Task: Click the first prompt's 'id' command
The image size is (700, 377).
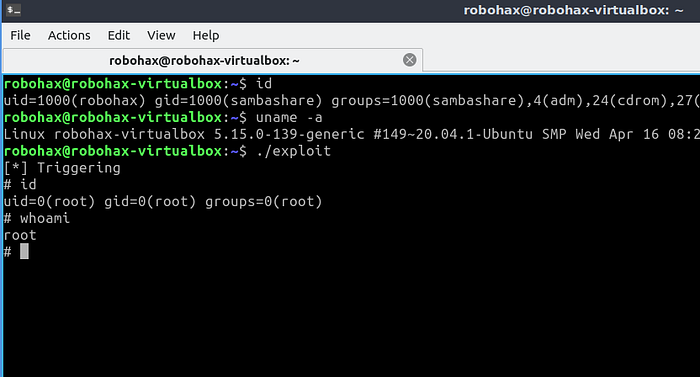Action: (264, 84)
